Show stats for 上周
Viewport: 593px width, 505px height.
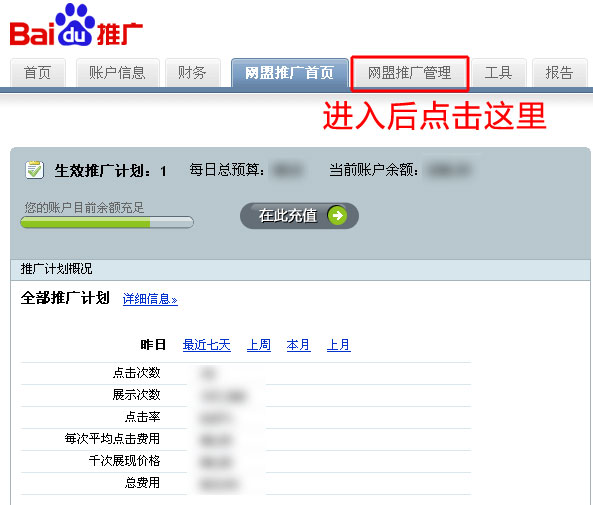coord(259,345)
